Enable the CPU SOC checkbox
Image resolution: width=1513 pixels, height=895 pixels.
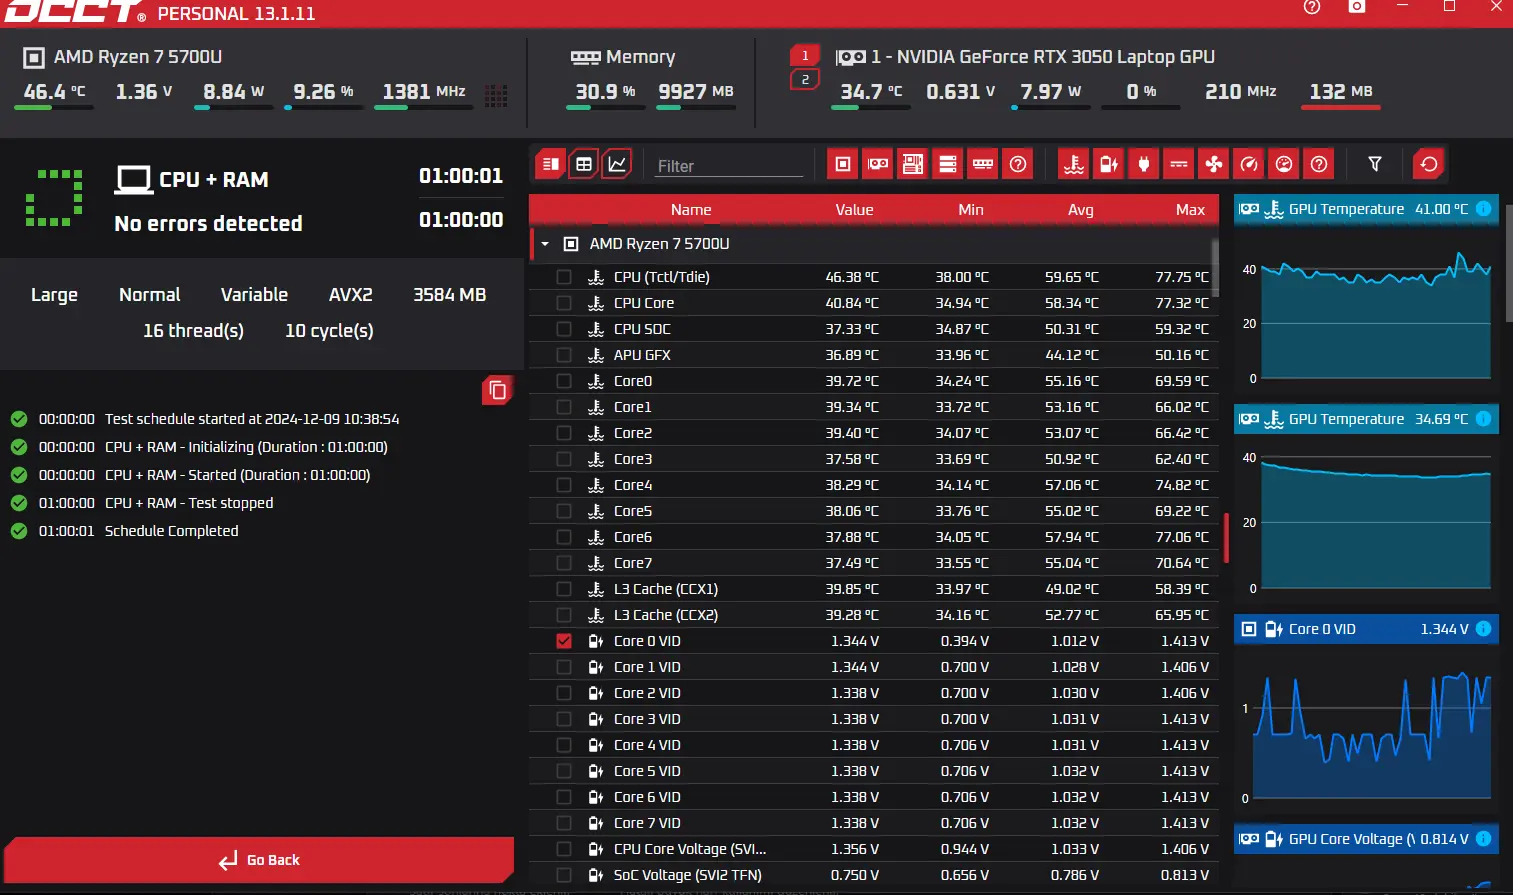click(x=564, y=329)
